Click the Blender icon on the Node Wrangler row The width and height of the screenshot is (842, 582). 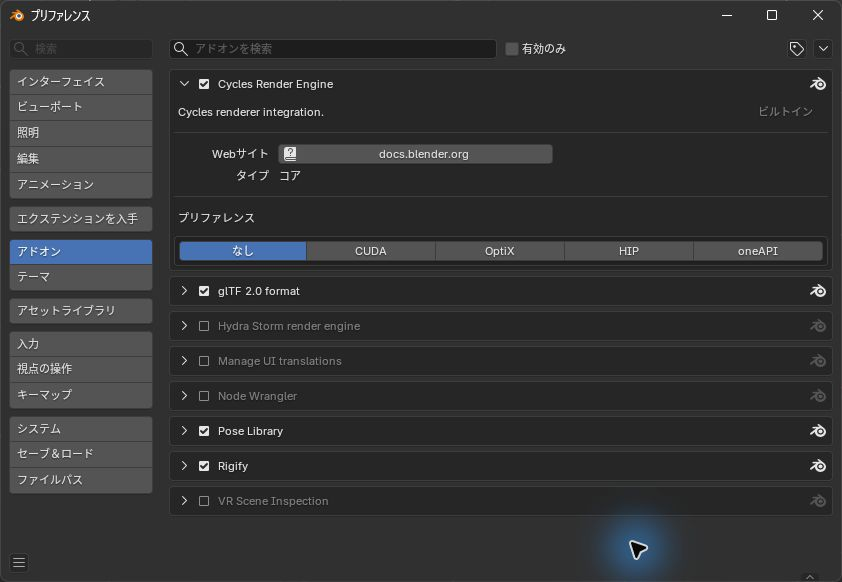(818, 396)
